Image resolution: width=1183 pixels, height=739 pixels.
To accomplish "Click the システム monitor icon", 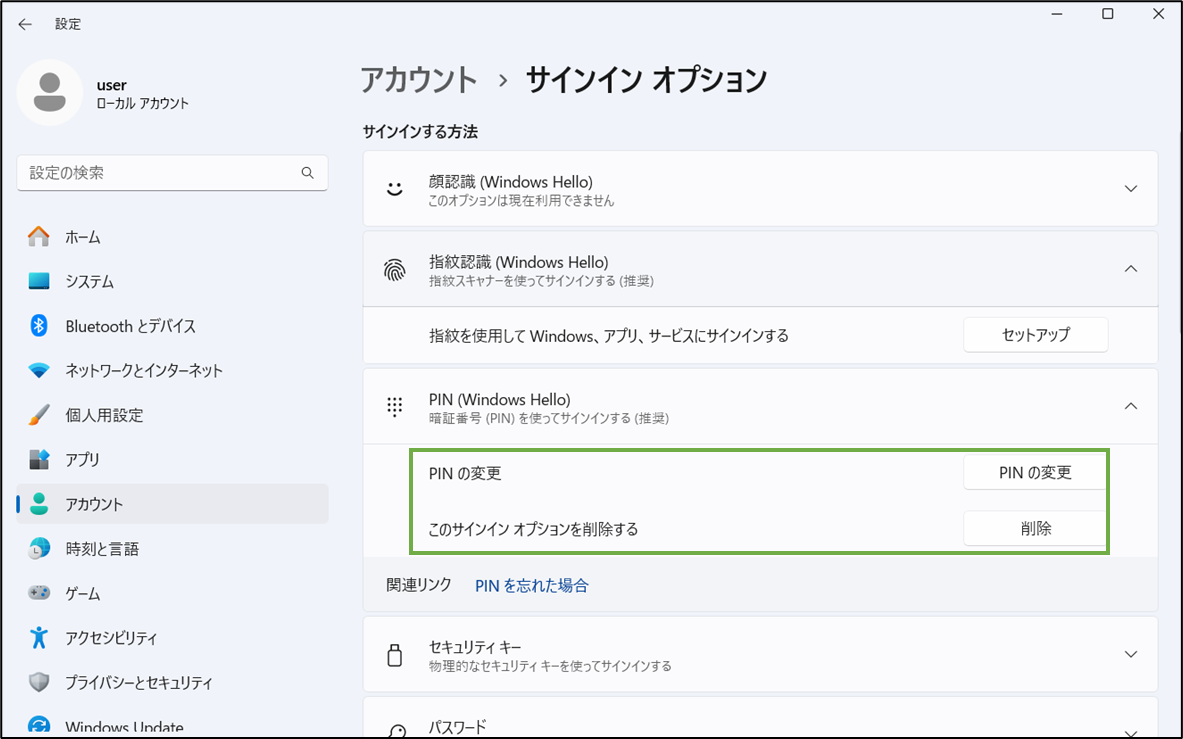I will 38,281.
